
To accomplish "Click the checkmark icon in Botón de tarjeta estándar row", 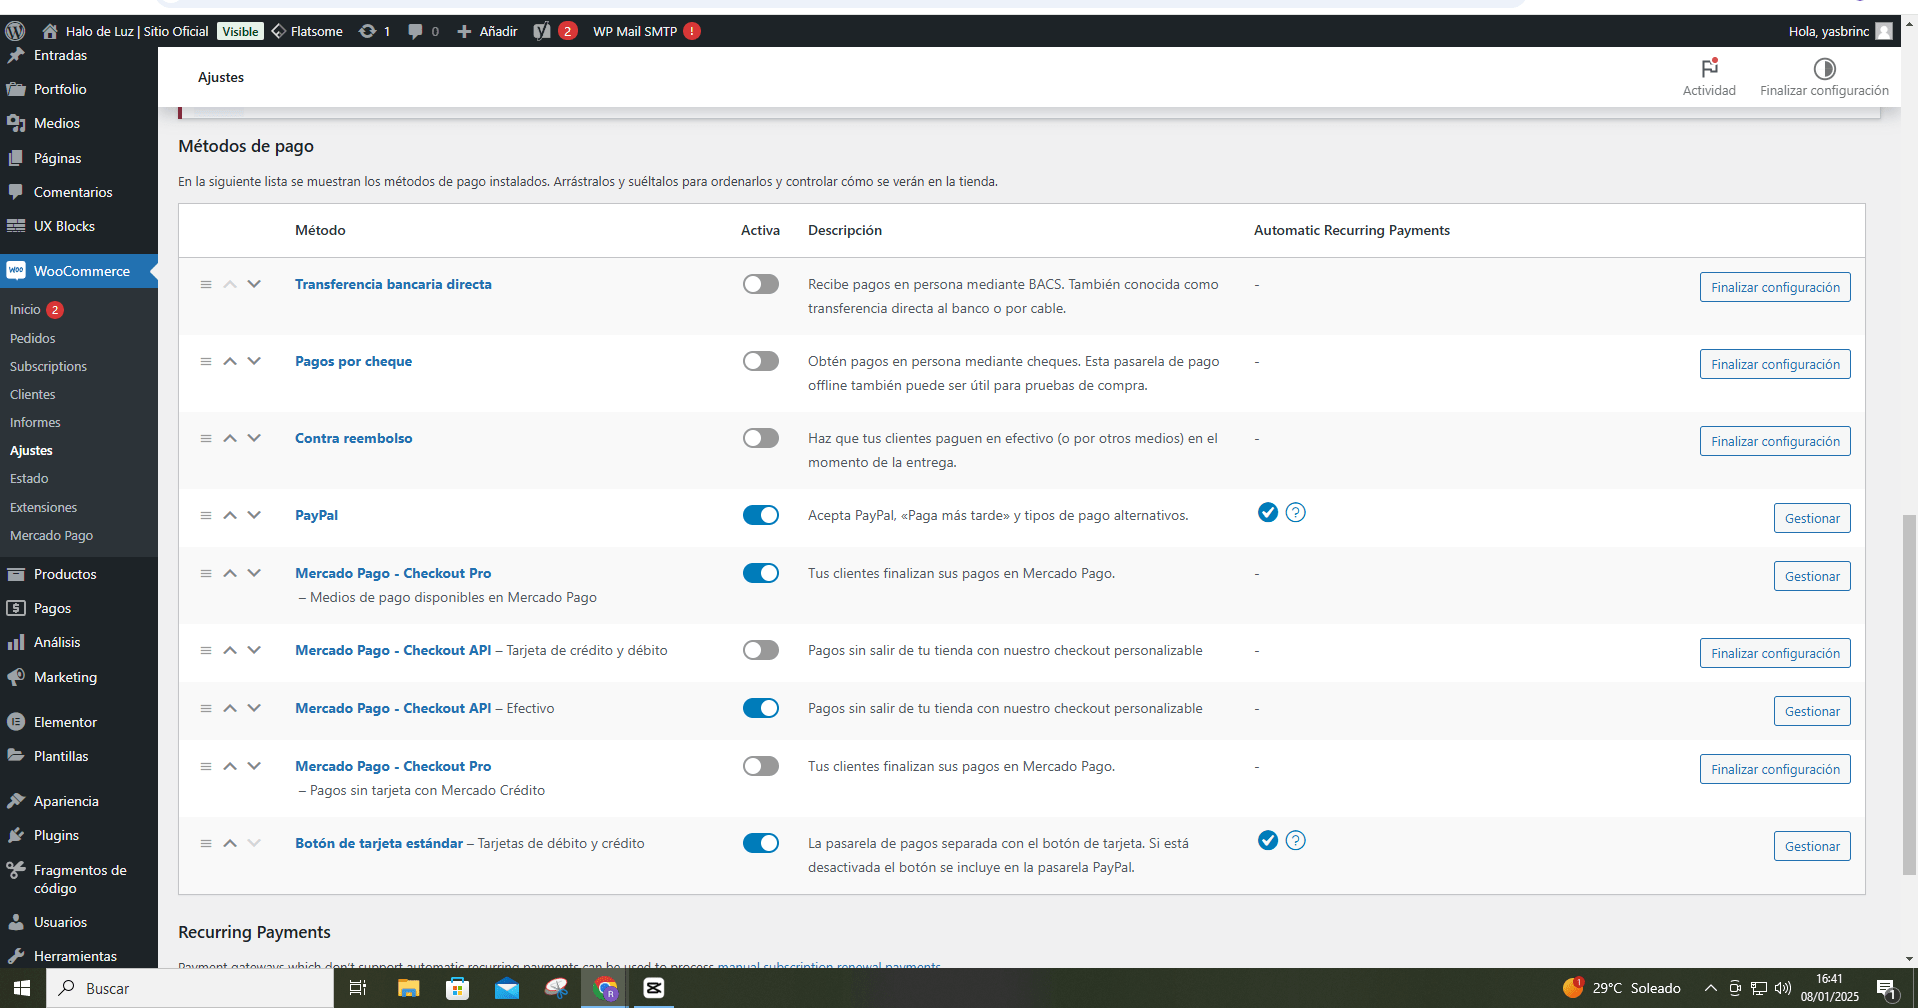I will coord(1267,841).
